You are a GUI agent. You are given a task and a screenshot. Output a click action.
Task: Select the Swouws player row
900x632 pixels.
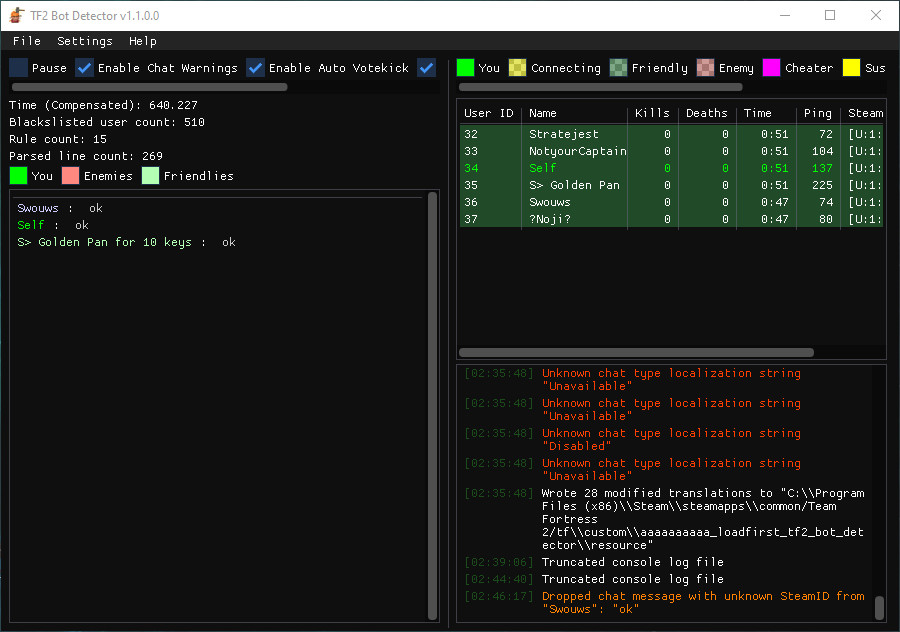[x=550, y=202]
